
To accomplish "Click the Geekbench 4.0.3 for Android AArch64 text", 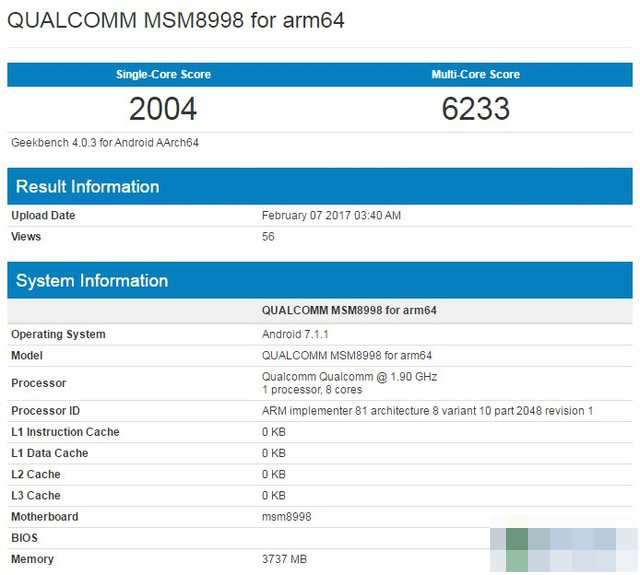I will click(x=105, y=143).
